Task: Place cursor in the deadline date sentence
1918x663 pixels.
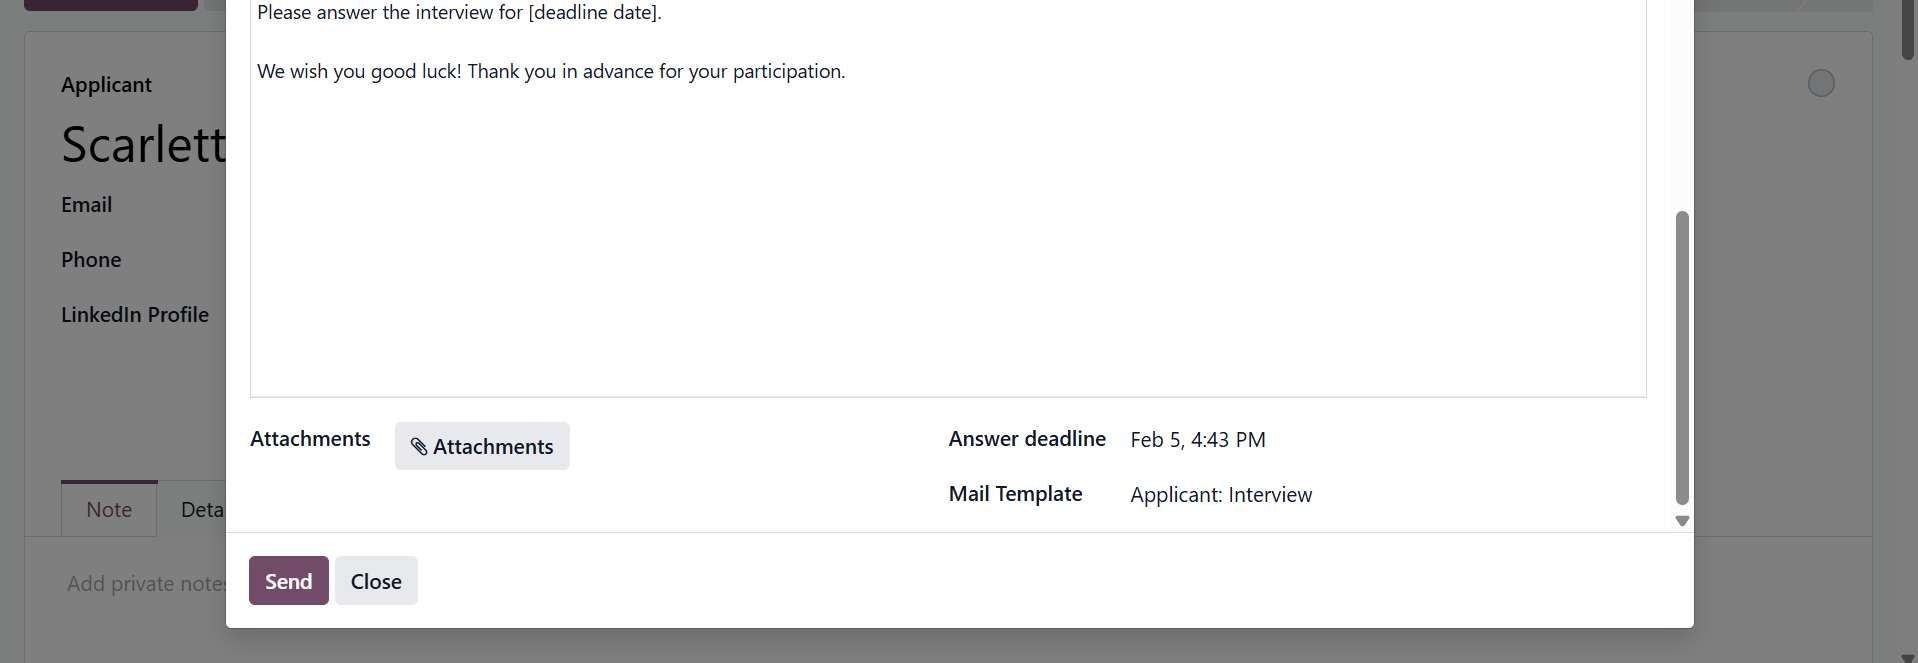Action: coord(459,13)
